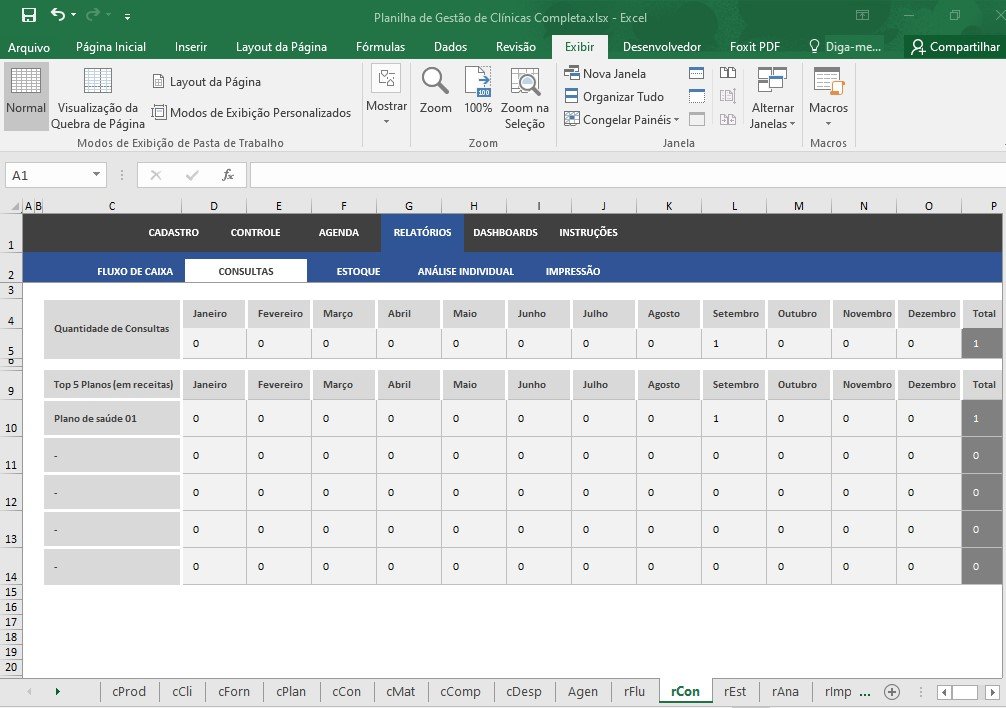Open the Name Box dropdown arrow
The image size is (1006, 708).
coord(97,175)
